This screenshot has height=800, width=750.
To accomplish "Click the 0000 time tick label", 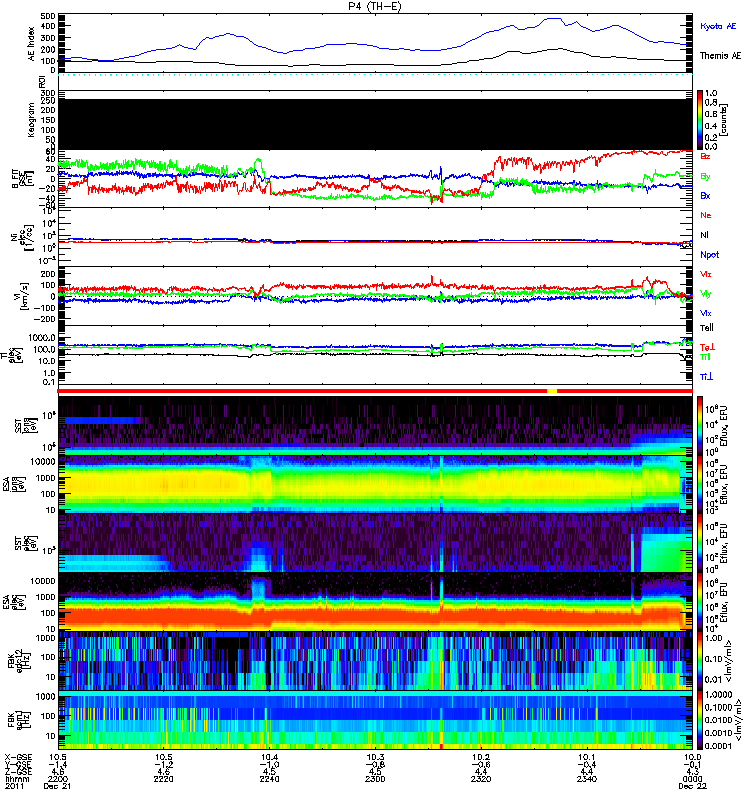I will pos(692,779).
